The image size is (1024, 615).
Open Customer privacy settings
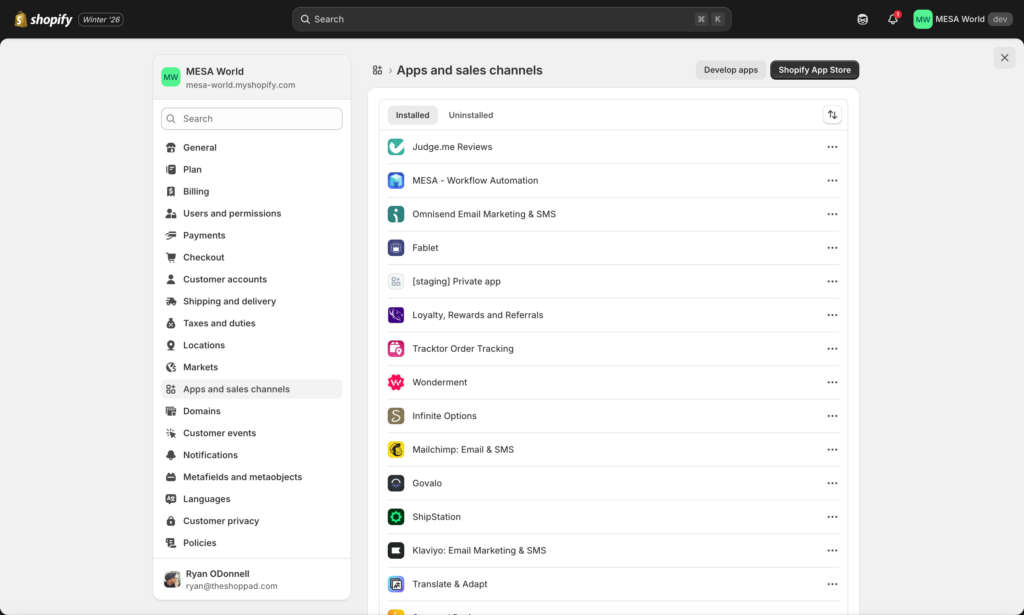[x=251, y=521]
